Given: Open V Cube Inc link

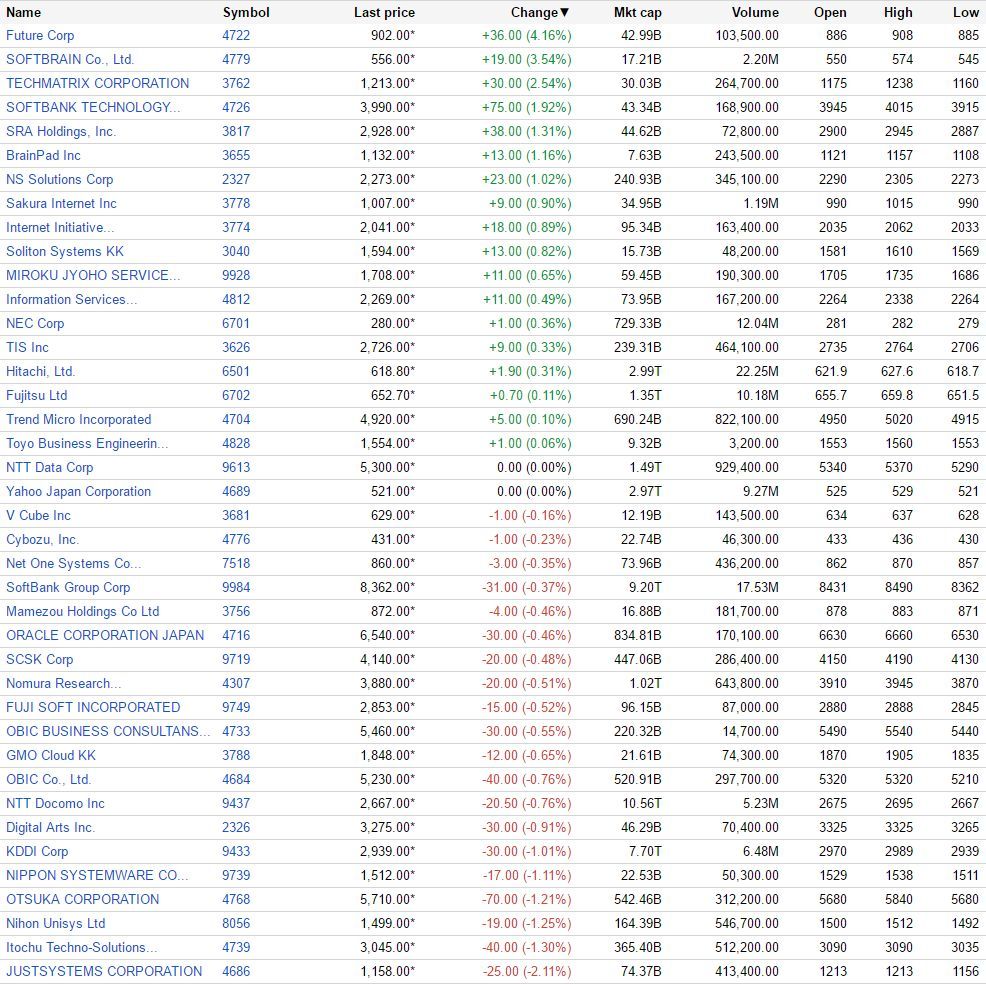Looking at the screenshot, I should pyautogui.click(x=38, y=515).
